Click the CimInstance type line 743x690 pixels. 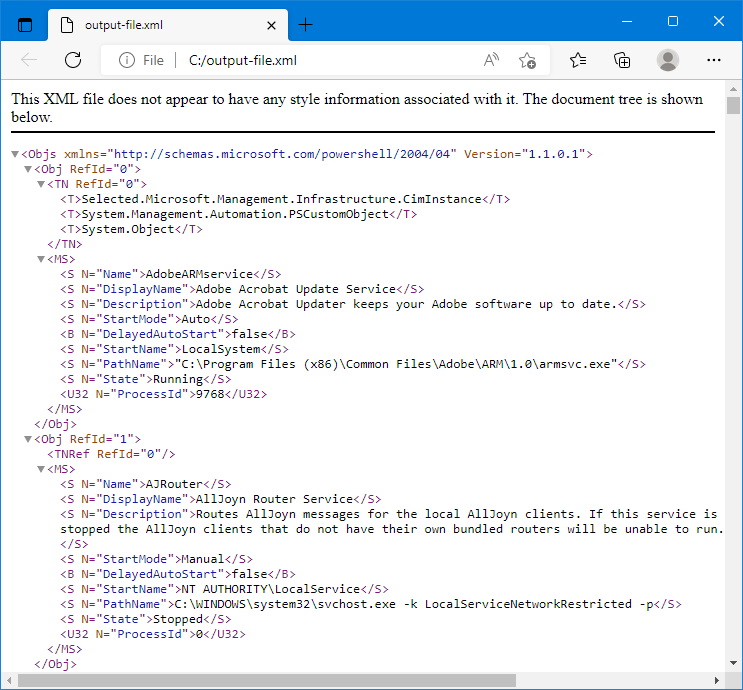285,199
